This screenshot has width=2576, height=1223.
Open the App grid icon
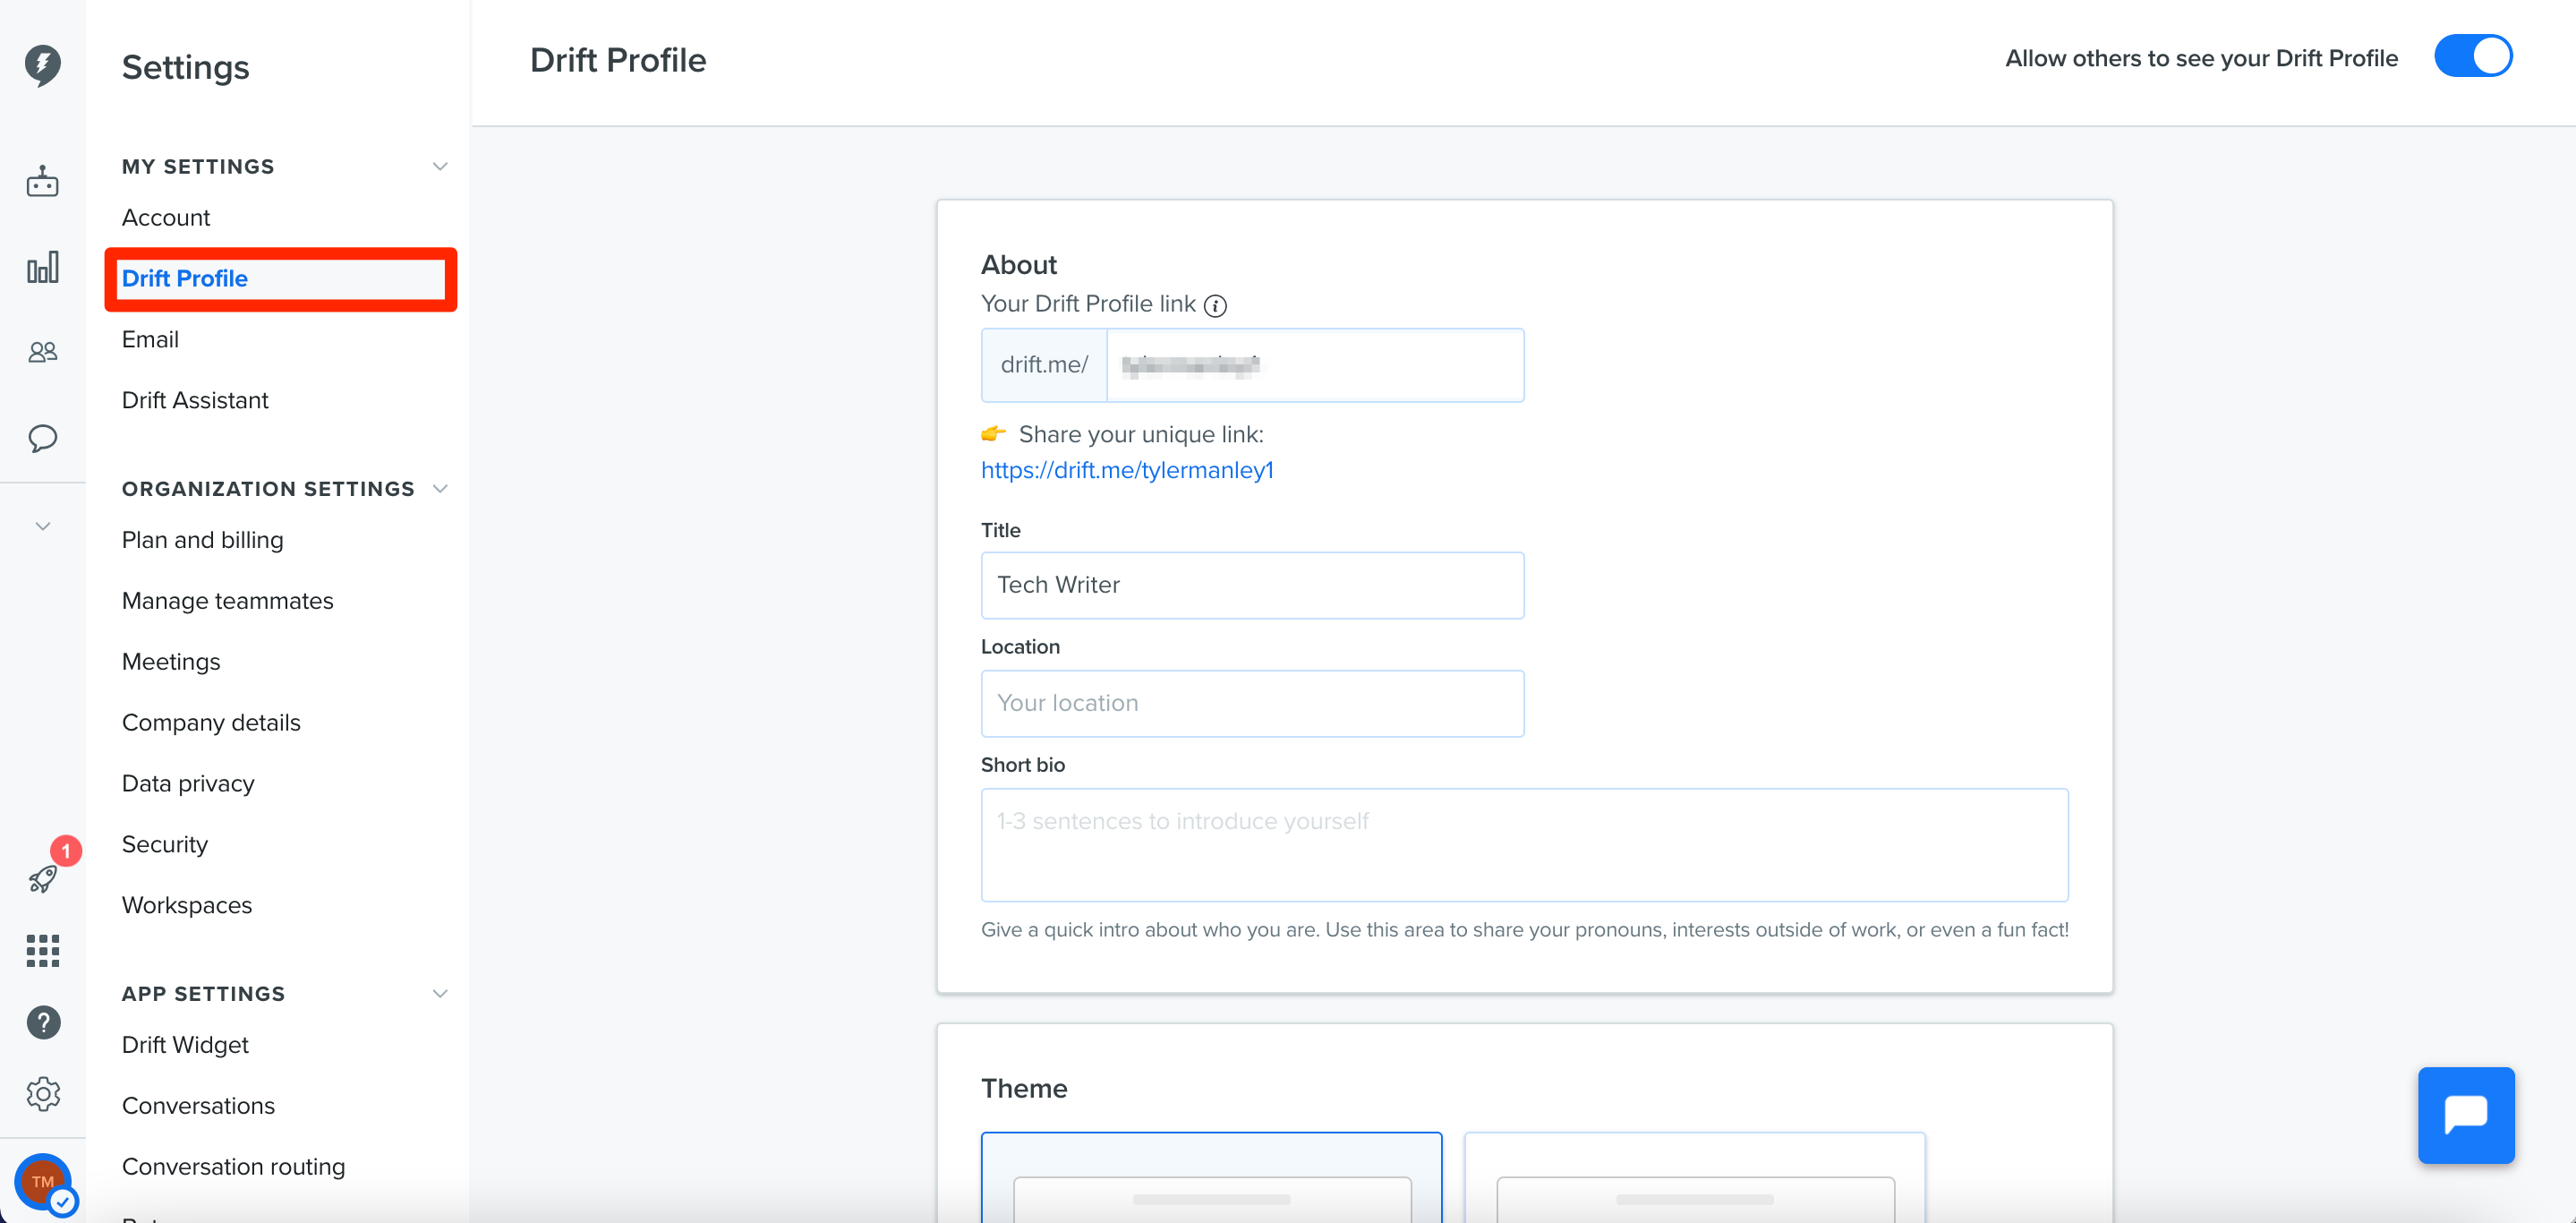click(x=42, y=950)
